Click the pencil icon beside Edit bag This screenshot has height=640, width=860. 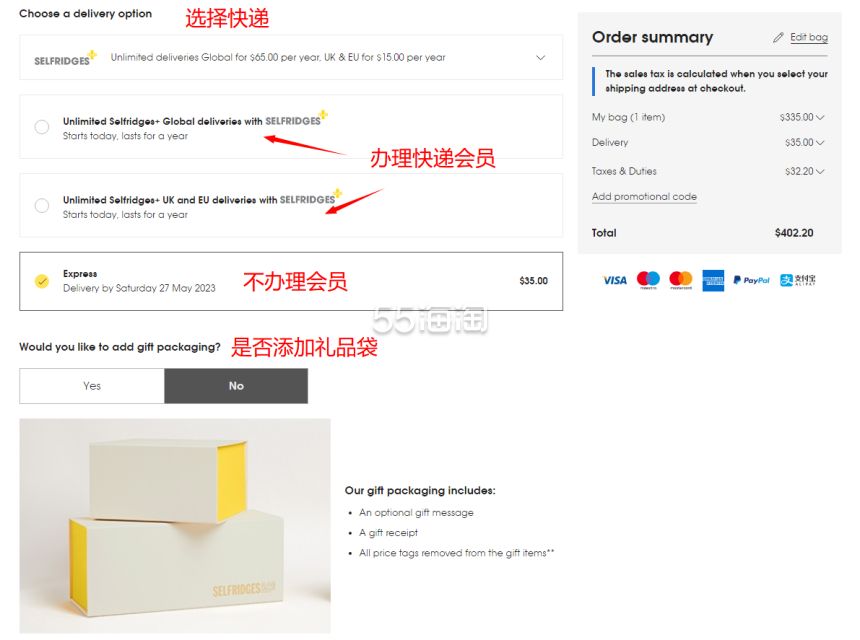pyautogui.click(x=778, y=37)
